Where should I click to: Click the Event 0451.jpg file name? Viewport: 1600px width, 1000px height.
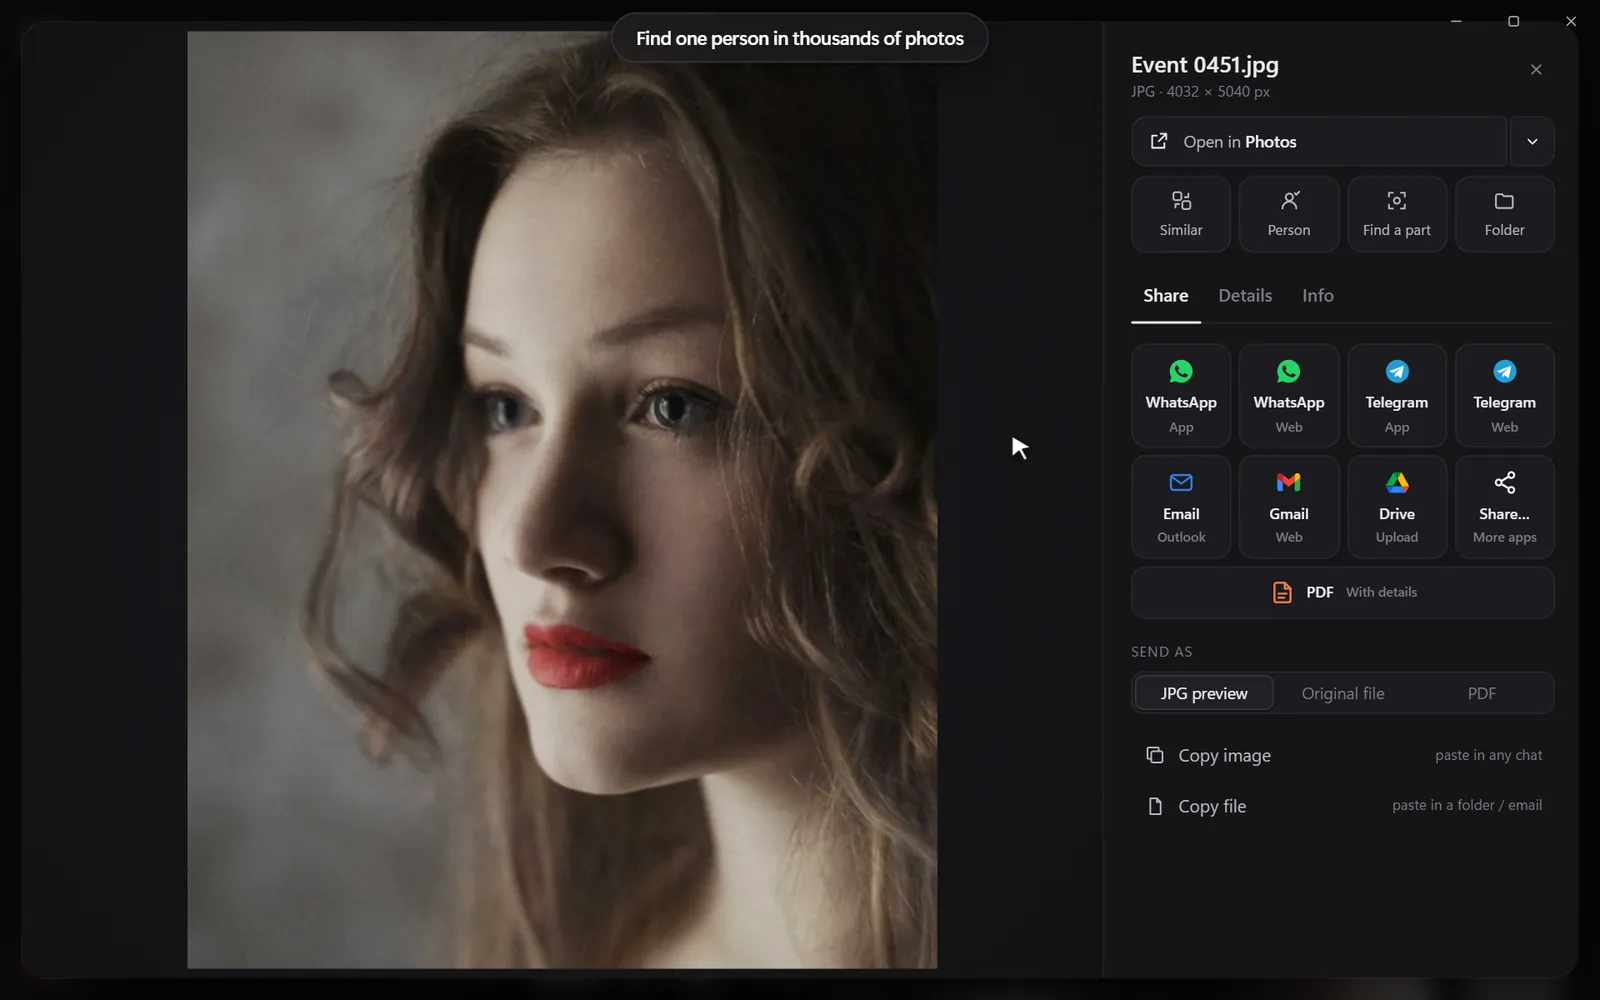[x=1204, y=65]
